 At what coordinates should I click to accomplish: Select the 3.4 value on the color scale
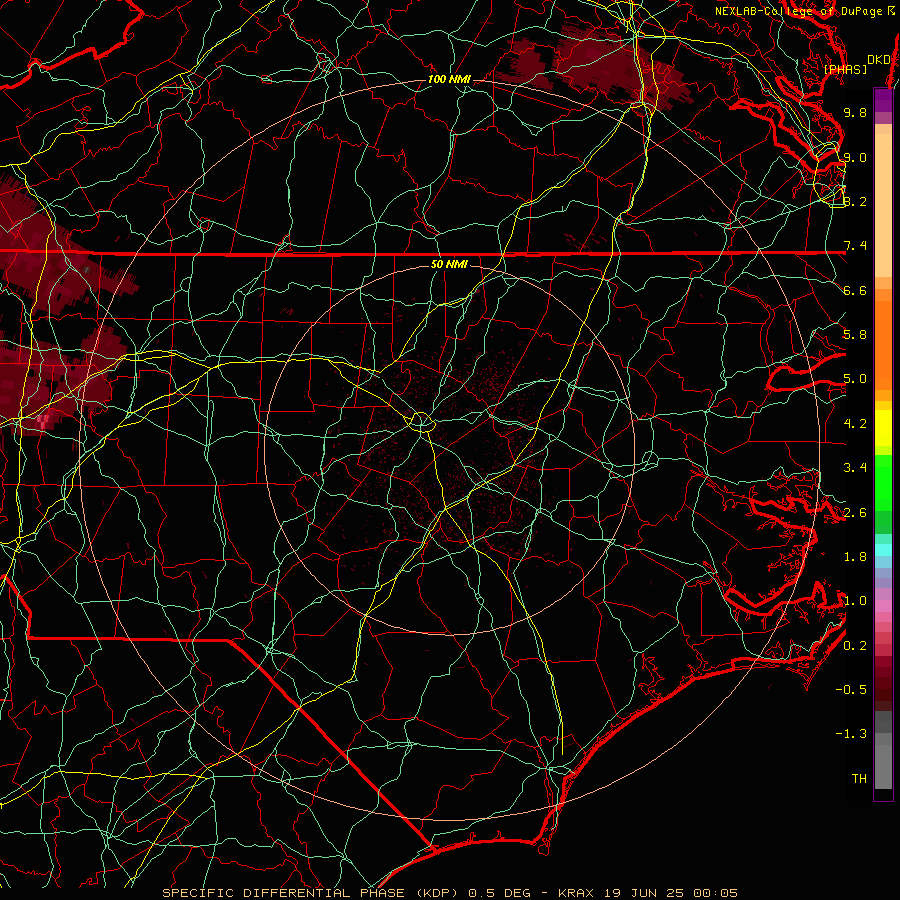(x=855, y=468)
